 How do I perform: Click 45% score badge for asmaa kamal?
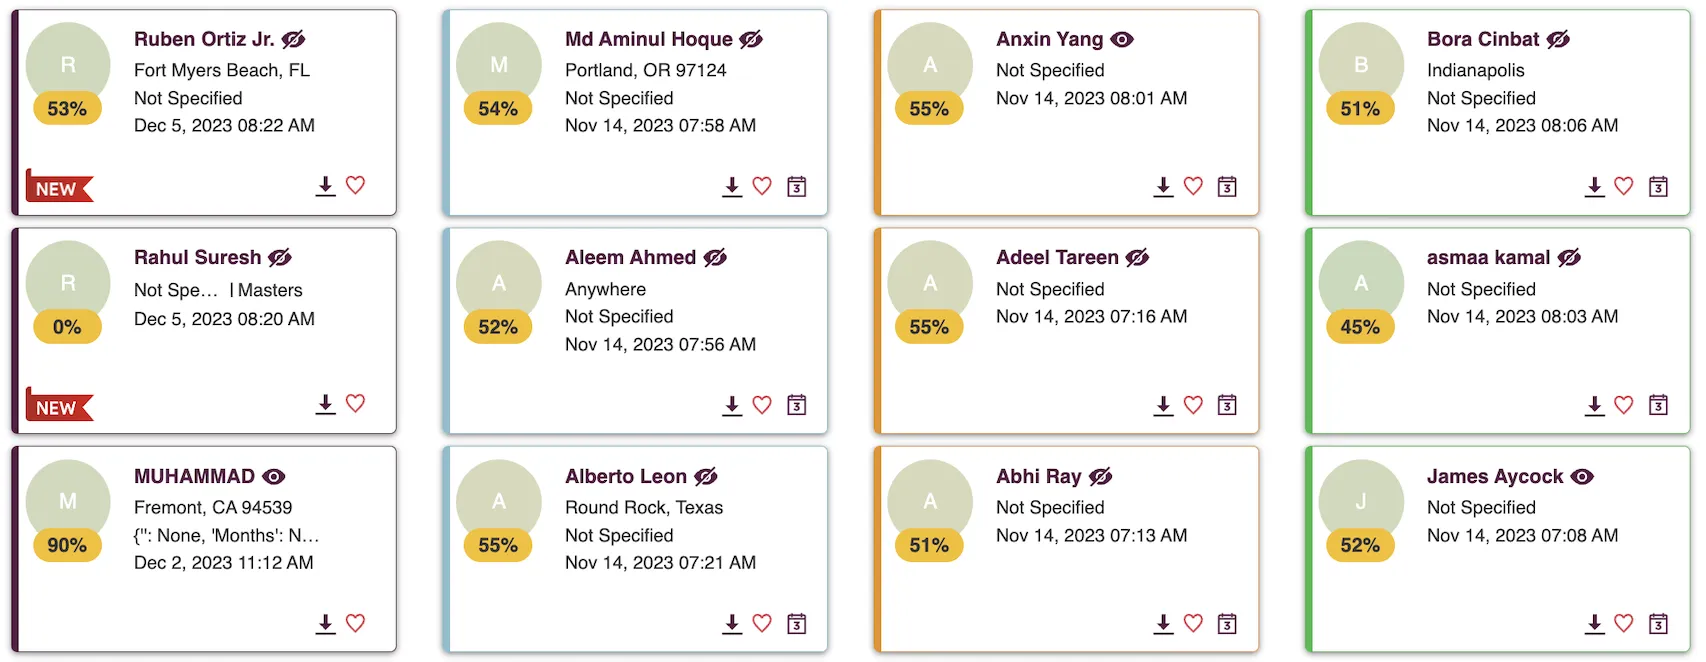click(1360, 327)
